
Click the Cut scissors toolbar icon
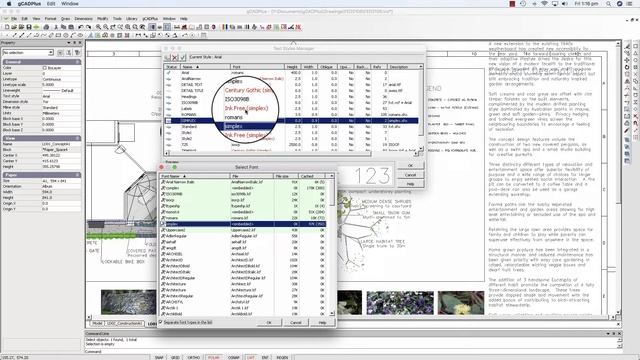(x=56, y=27)
